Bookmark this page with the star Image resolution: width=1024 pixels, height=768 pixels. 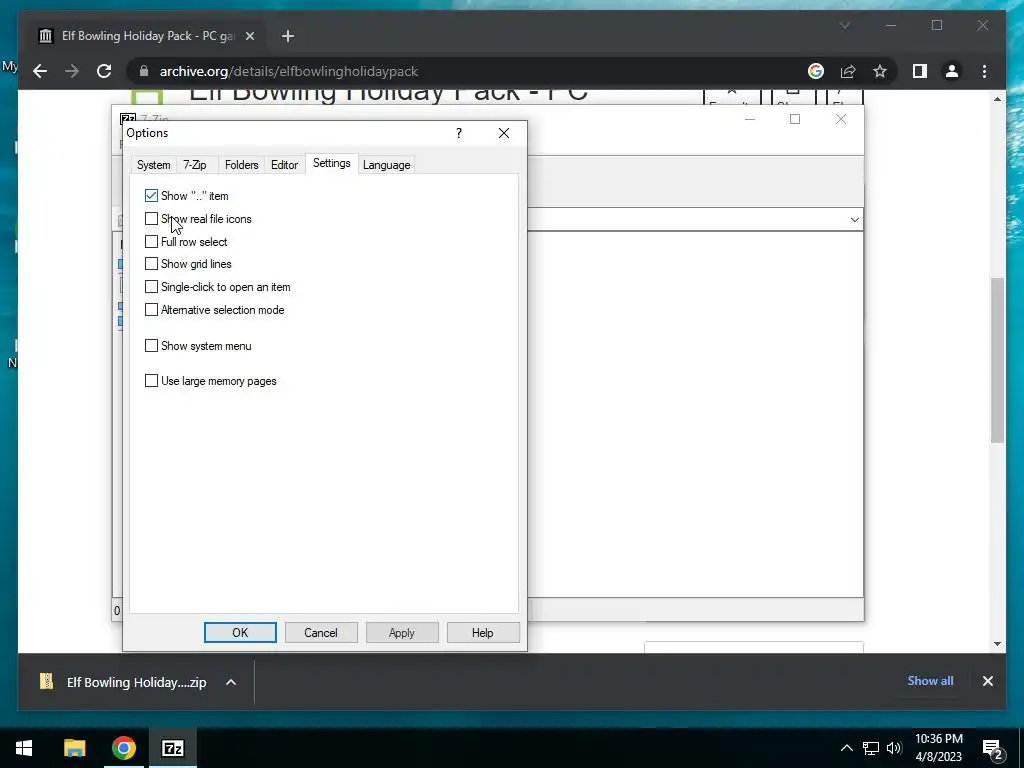coord(880,71)
